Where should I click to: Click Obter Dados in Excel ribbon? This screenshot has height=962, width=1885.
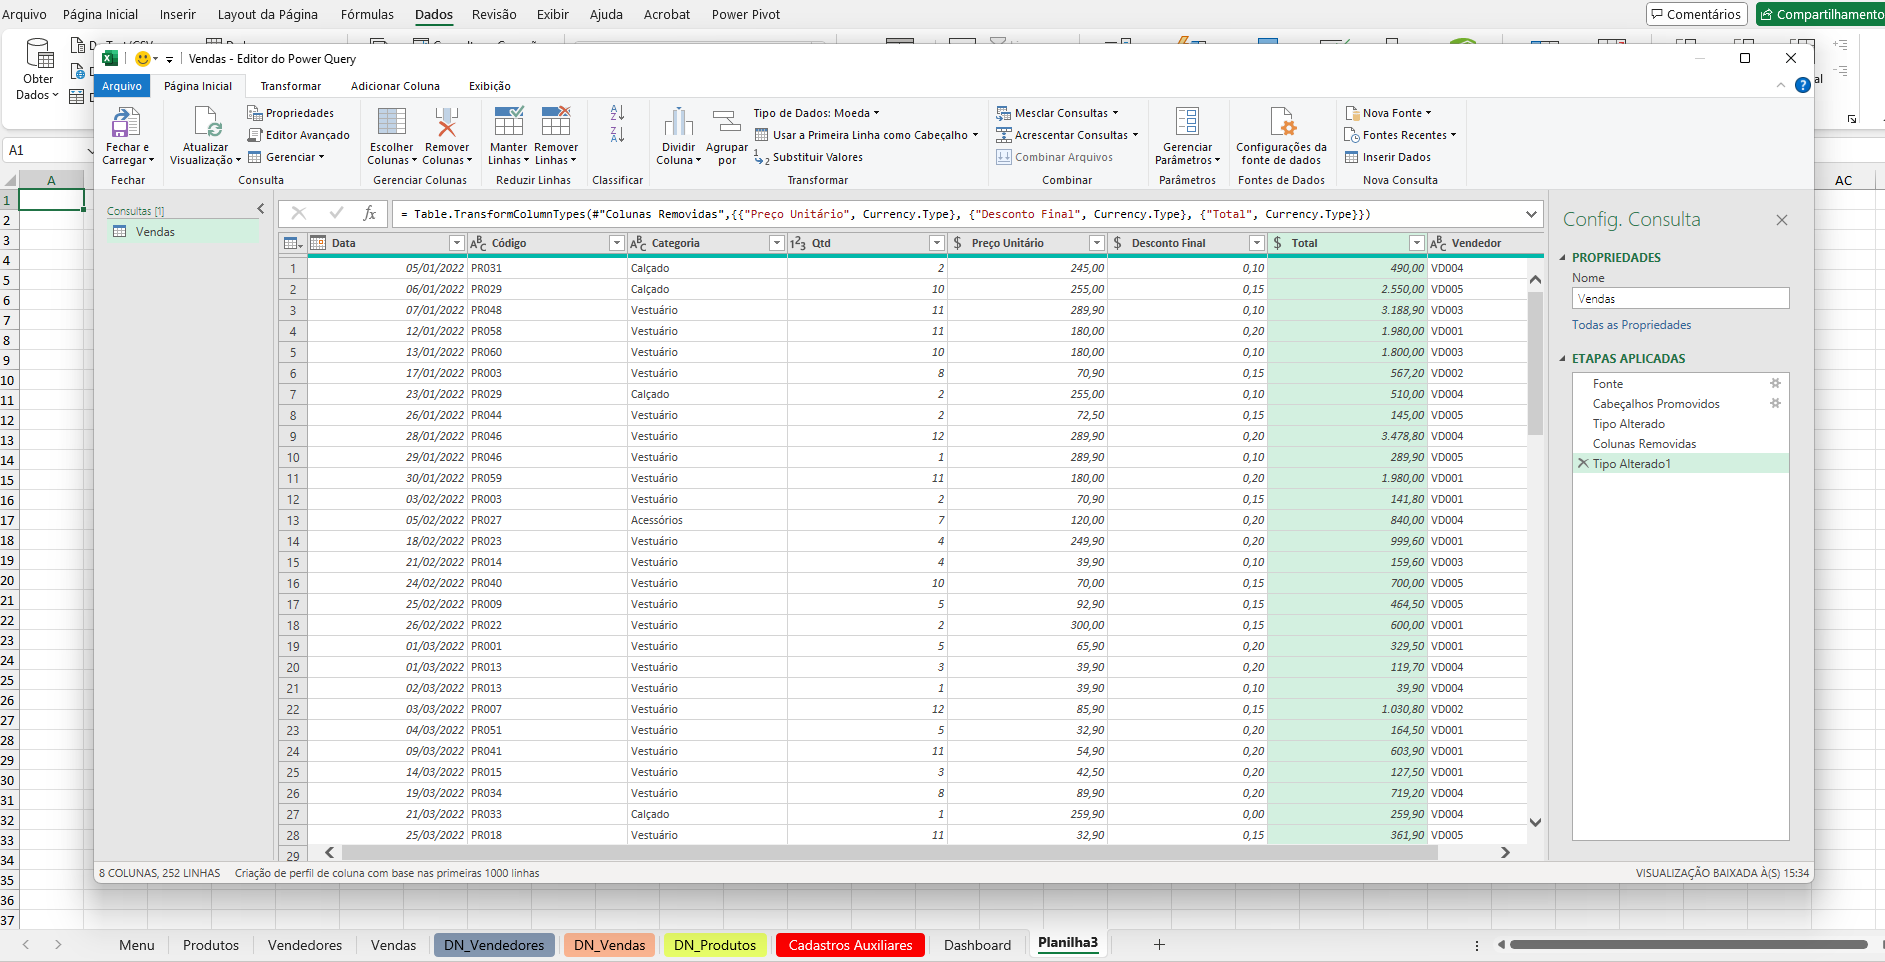(38, 70)
